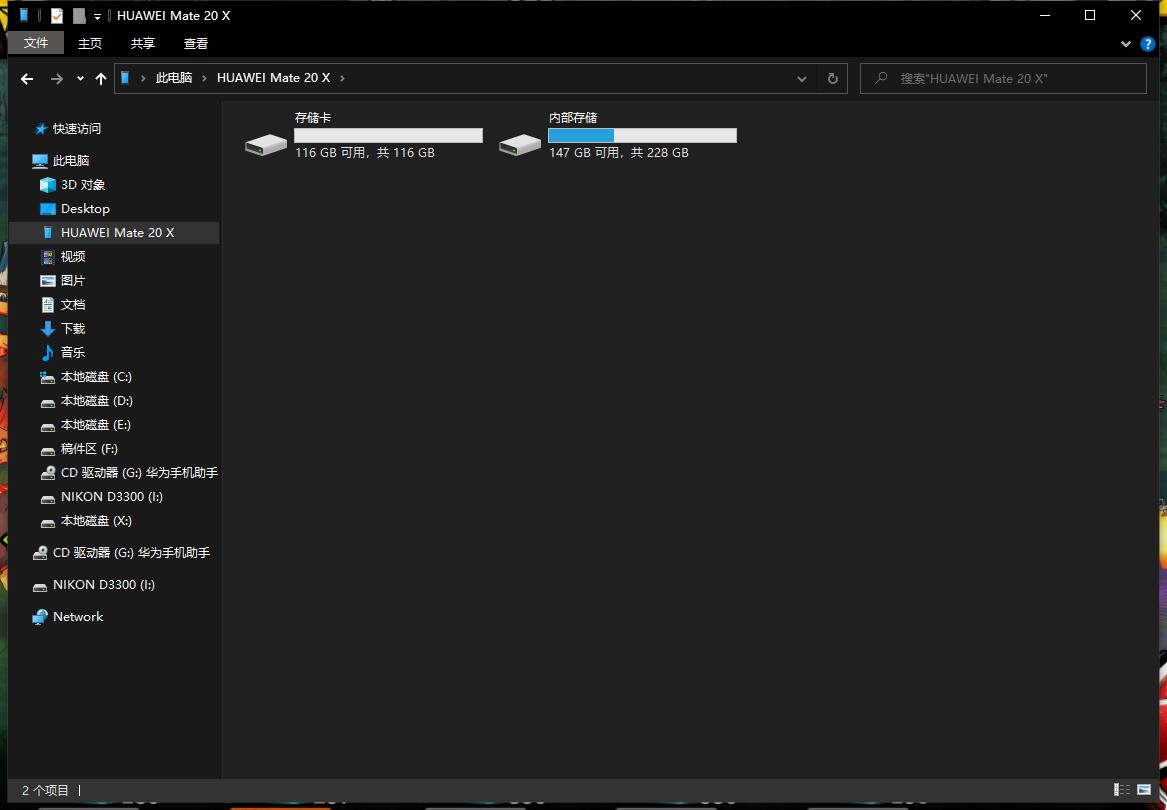Image resolution: width=1167 pixels, height=810 pixels.
Task: Click the 图片 picture icon
Action: click(x=48, y=281)
